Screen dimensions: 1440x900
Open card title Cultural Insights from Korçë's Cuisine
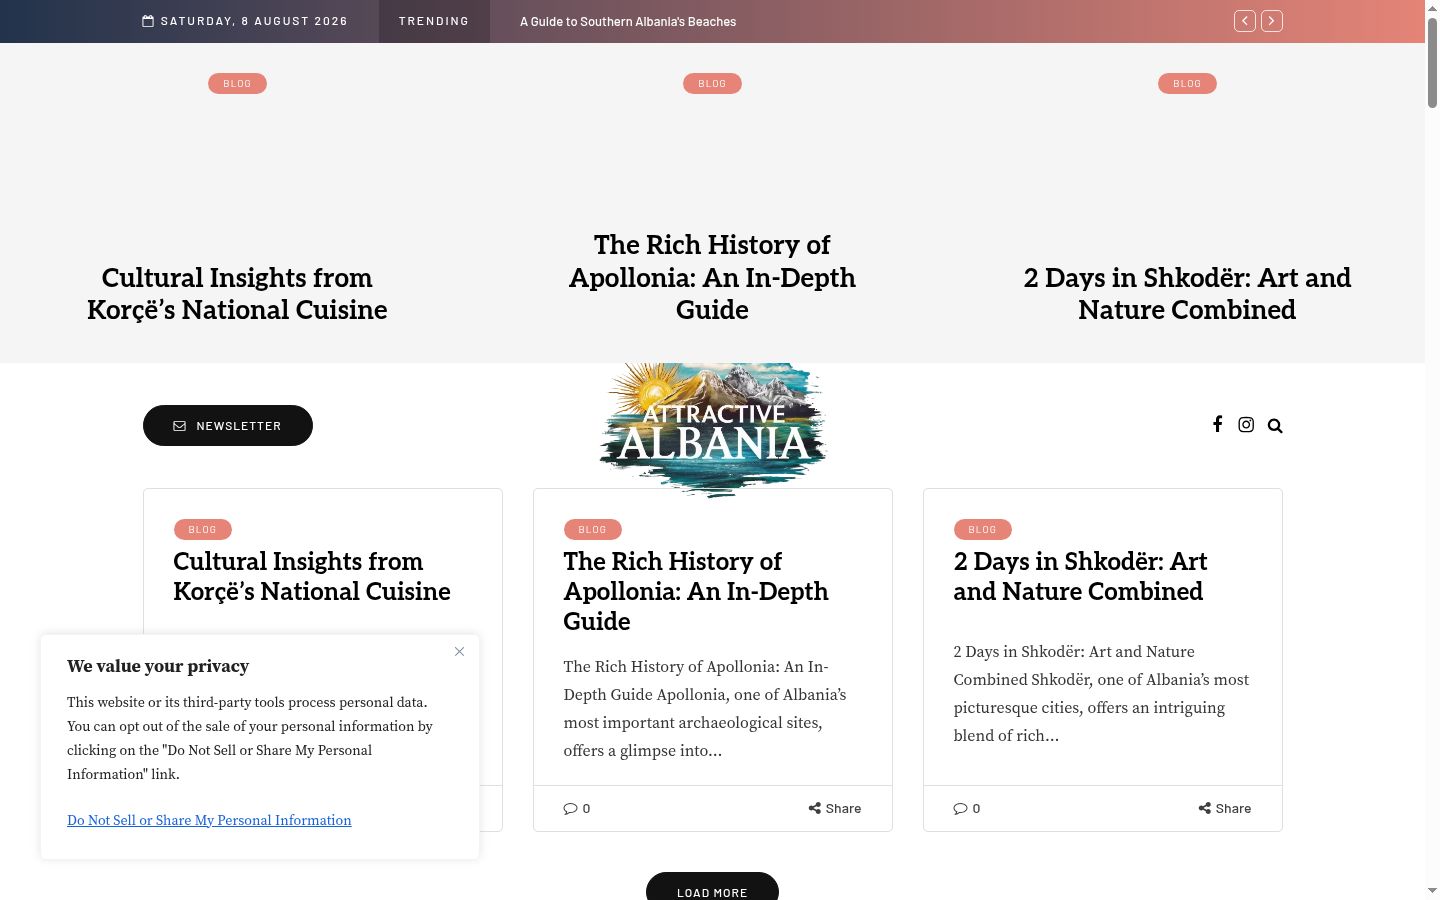coord(312,576)
